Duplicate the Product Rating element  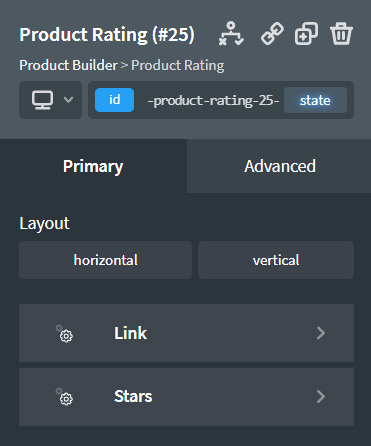click(x=306, y=34)
